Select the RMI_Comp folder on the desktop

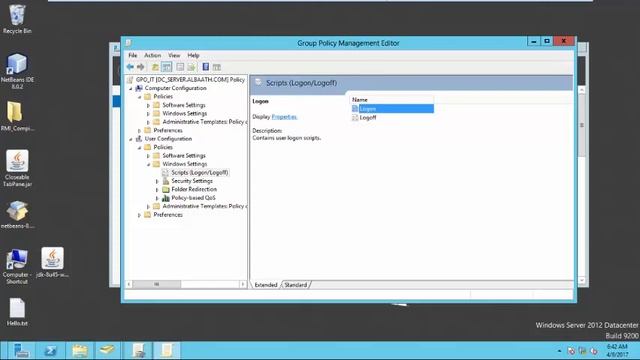[x=17, y=116]
